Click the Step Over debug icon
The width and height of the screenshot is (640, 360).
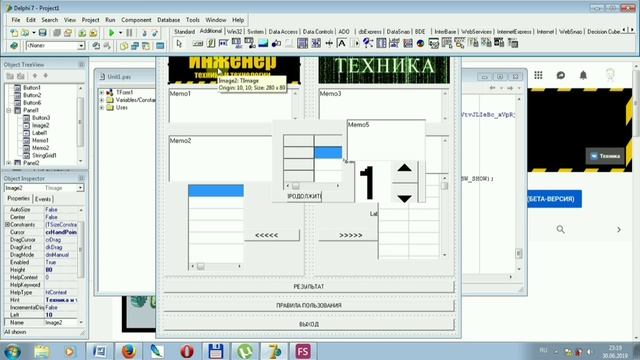(155, 33)
